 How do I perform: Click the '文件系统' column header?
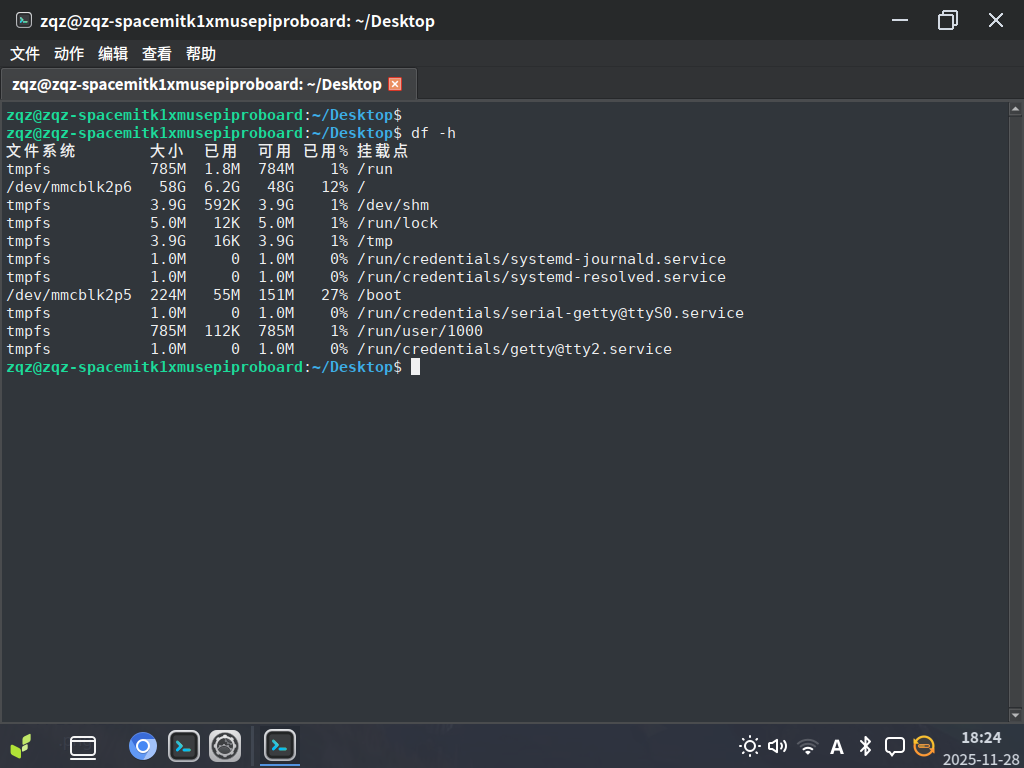coord(40,152)
